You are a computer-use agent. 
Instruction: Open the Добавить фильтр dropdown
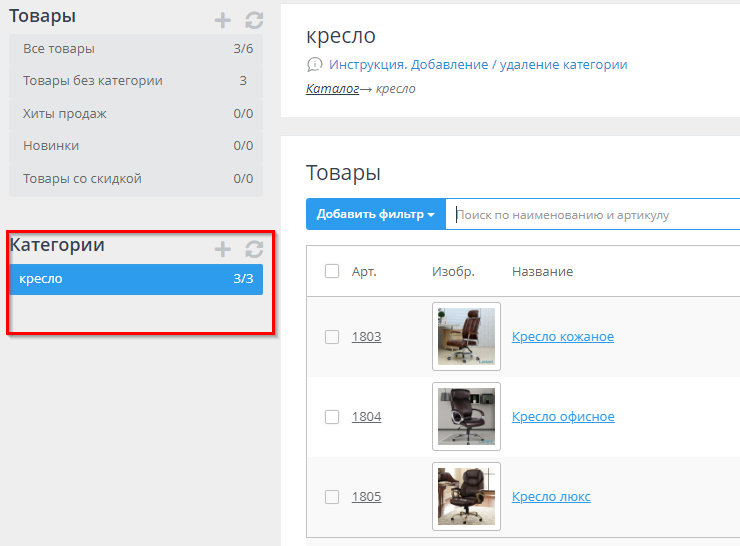[375, 214]
